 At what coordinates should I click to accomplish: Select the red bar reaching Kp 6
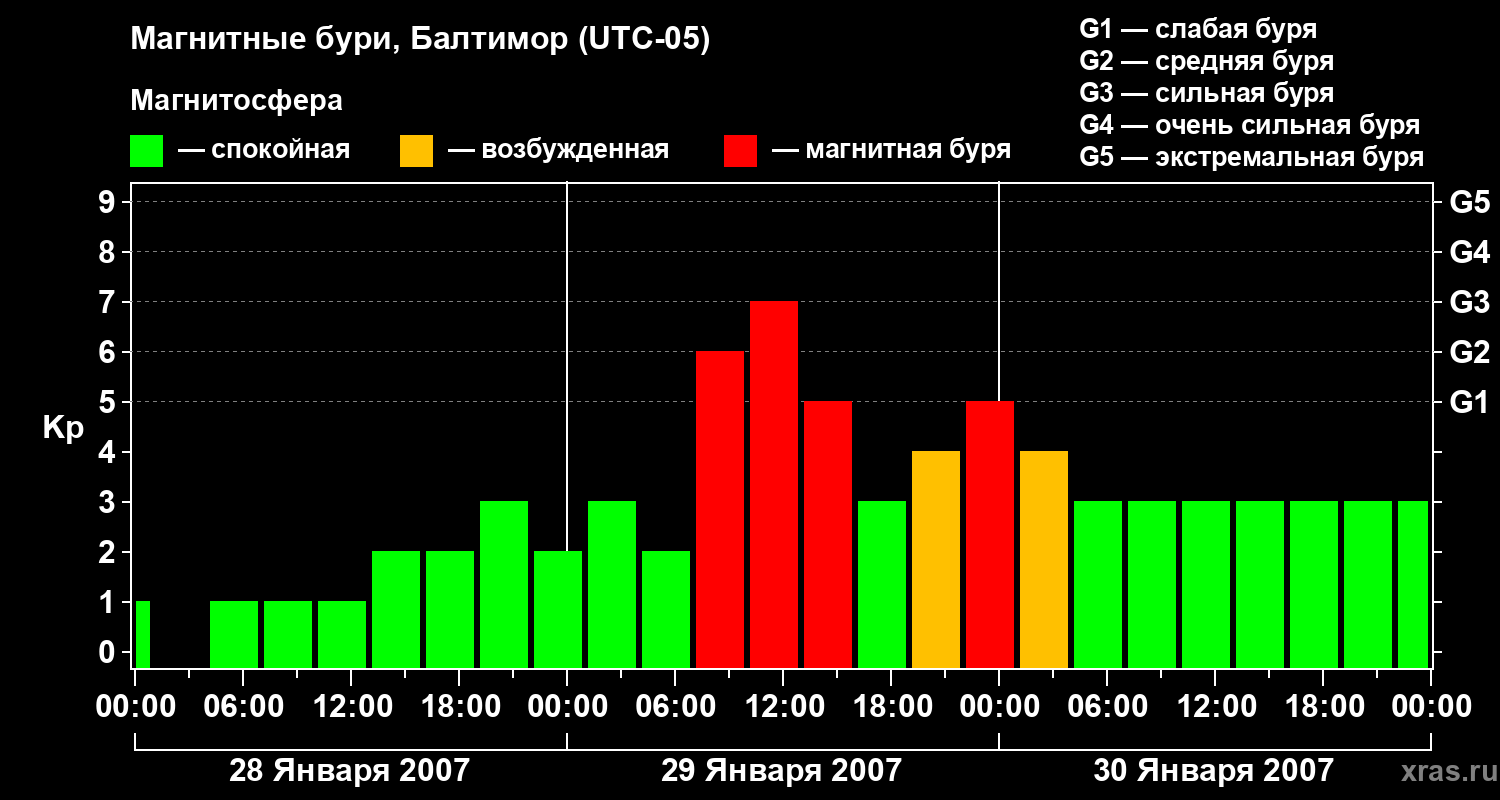pos(720,510)
